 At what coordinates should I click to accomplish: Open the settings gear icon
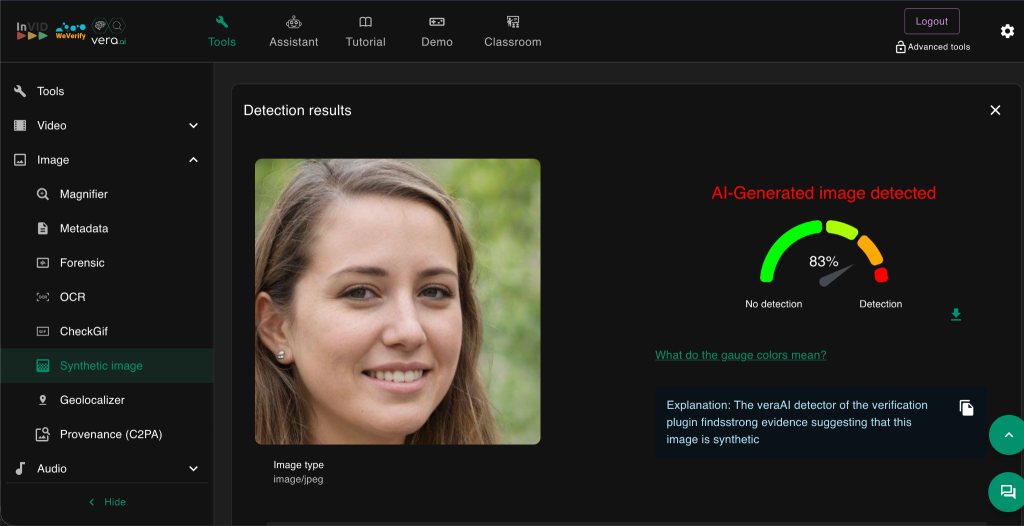pyautogui.click(x=1007, y=31)
